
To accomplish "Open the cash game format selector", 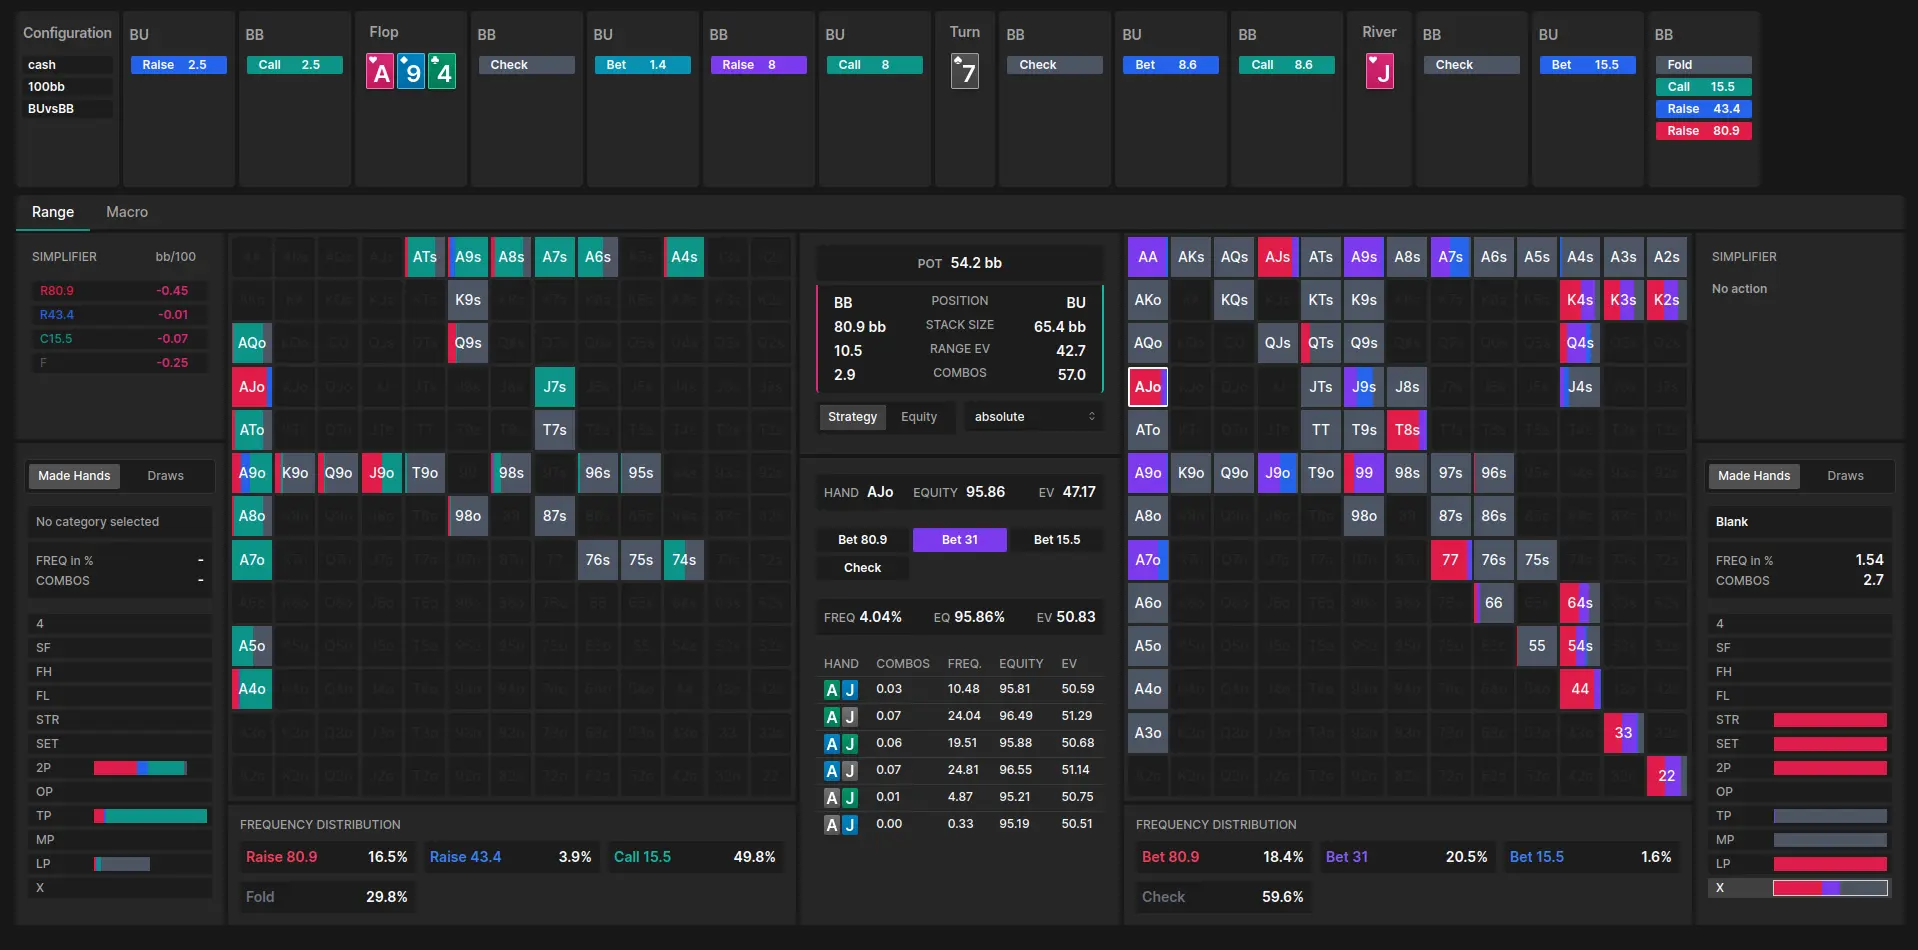I will [66, 64].
